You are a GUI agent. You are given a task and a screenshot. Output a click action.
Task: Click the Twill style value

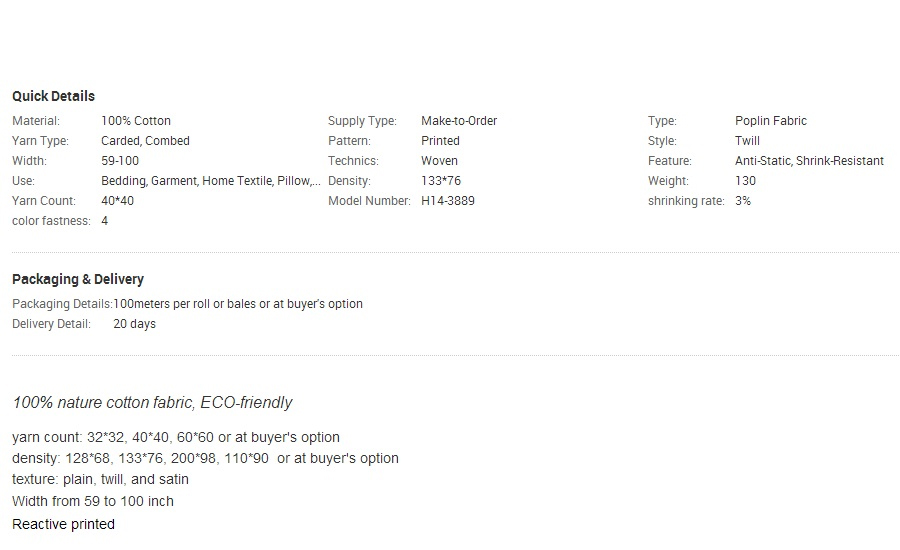click(747, 141)
